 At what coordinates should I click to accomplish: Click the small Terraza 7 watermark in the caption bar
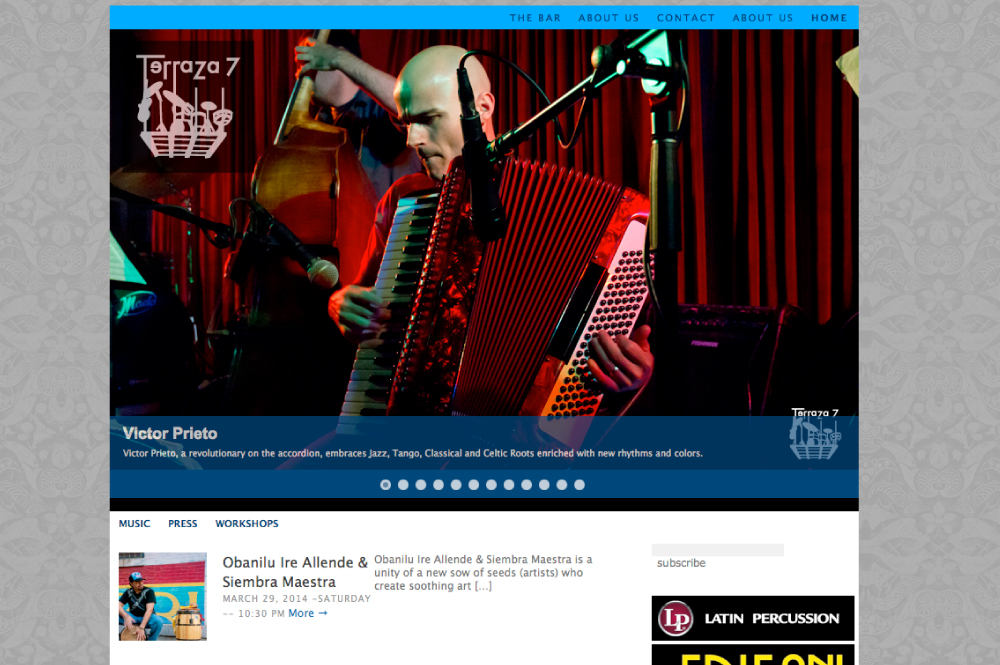pyautogui.click(x=814, y=433)
